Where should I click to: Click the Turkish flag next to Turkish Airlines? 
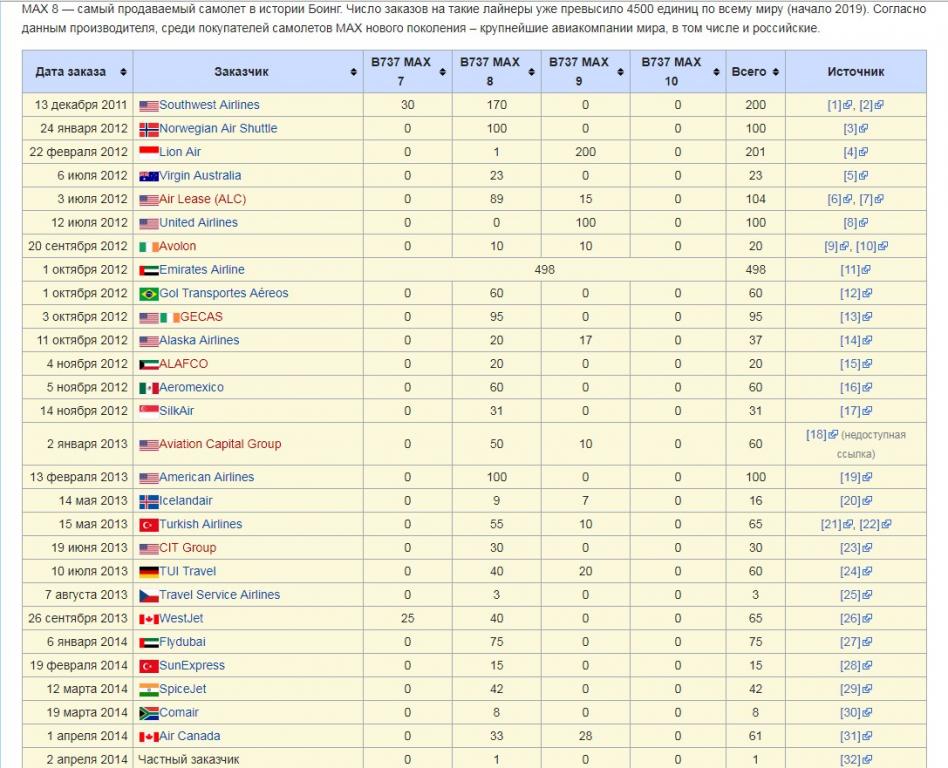point(148,525)
